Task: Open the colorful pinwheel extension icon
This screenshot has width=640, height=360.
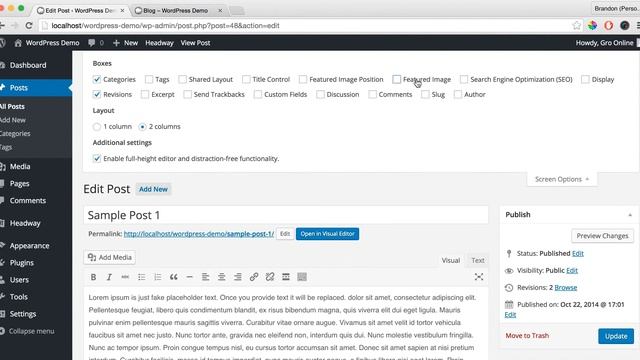Action: coord(592,26)
